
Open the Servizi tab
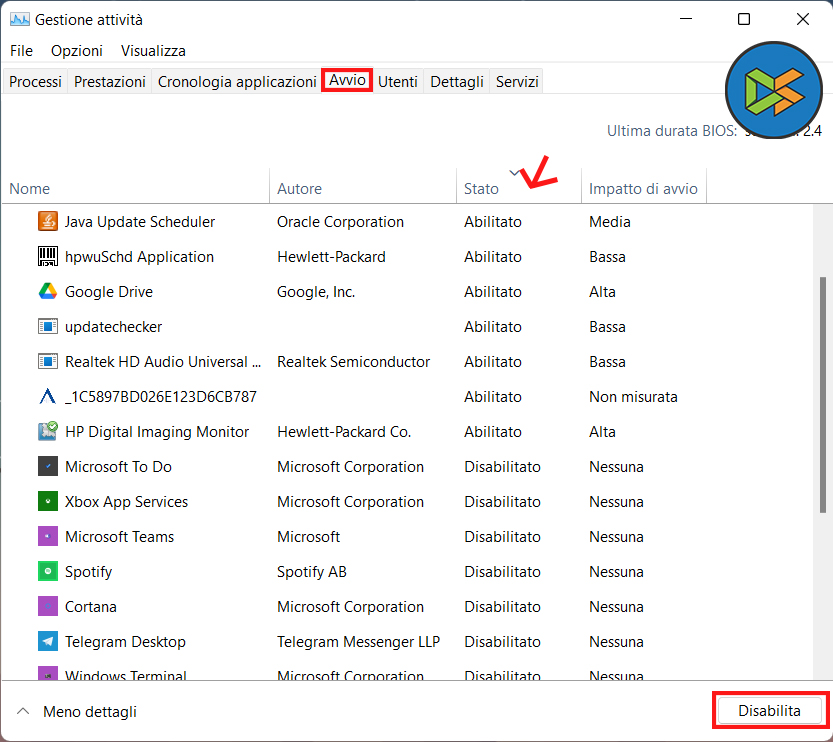pos(517,82)
